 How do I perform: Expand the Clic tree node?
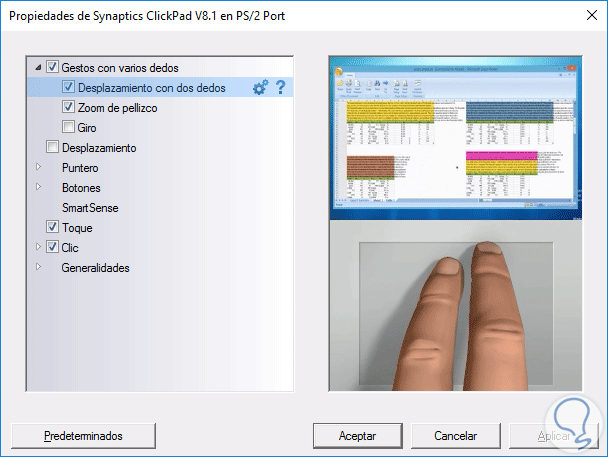pos(38,247)
